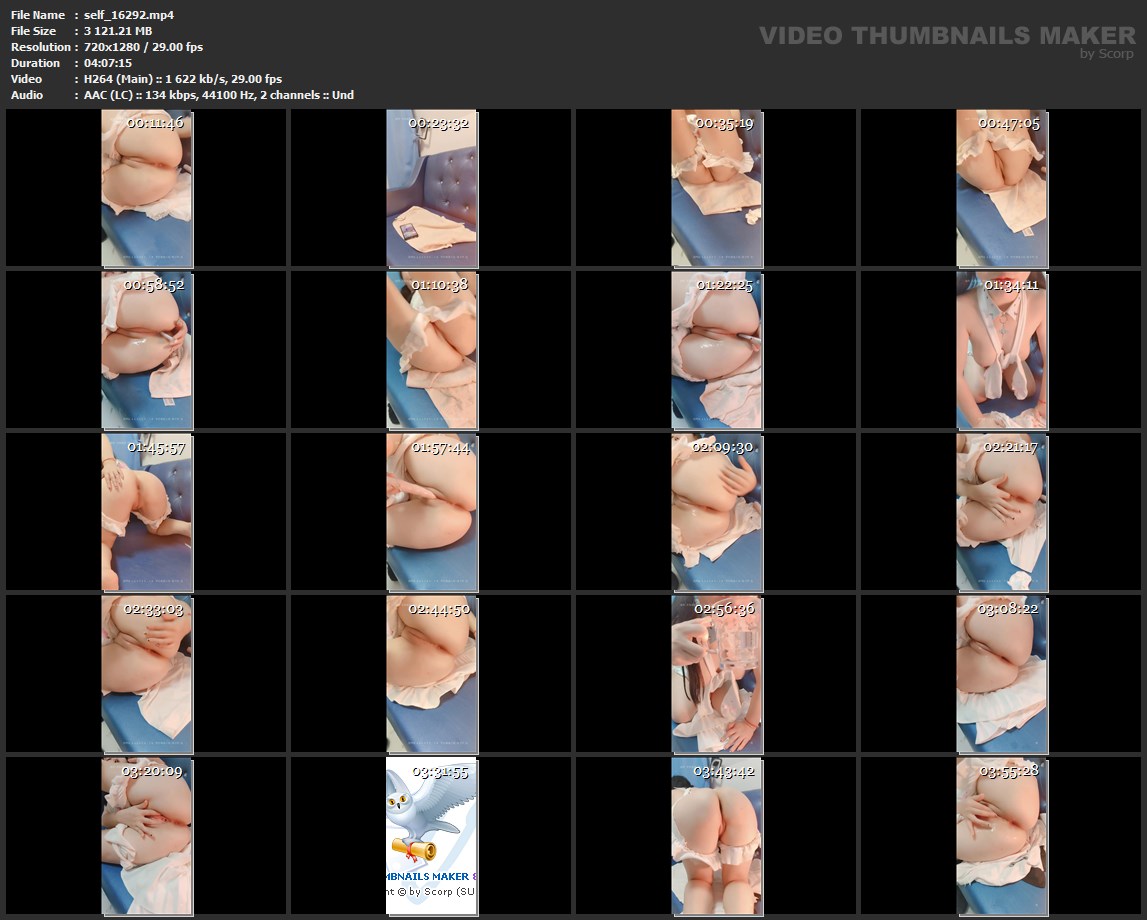Click the Duration value 04:07:15
This screenshot has width=1147, height=920.
click(x=108, y=63)
